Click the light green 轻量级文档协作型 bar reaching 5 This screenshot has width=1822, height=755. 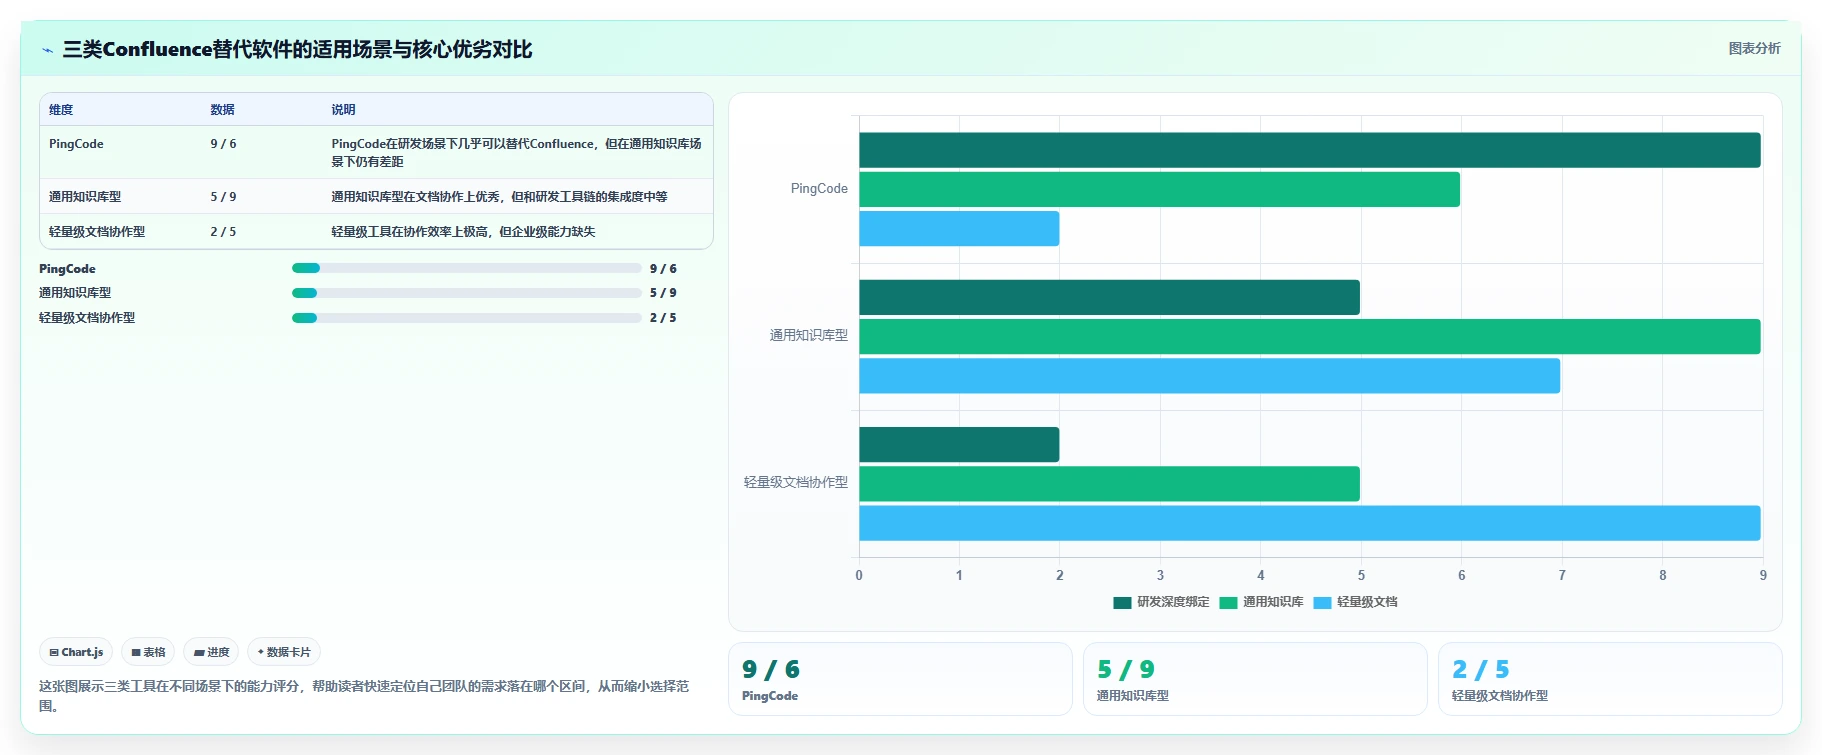click(x=1109, y=484)
